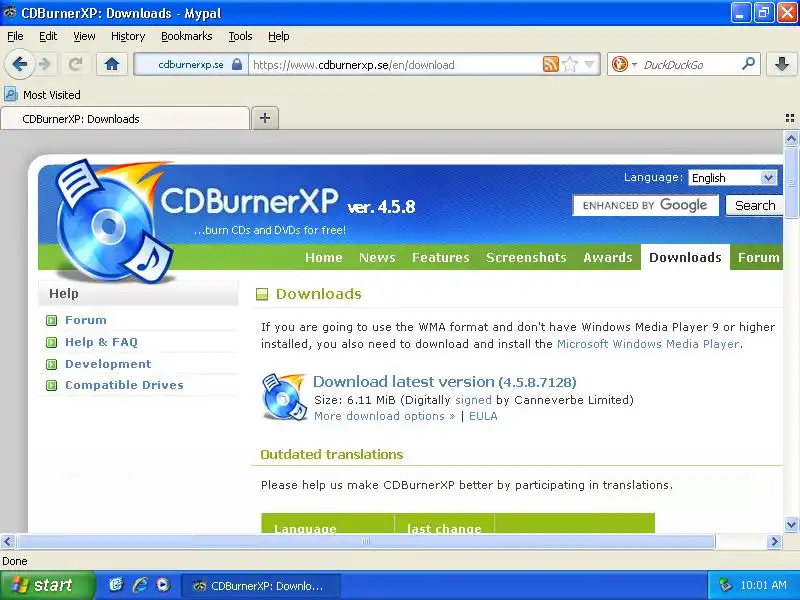The height and width of the screenshot is (600, 800).
Task: Open Compatible Drives sidebar link
Action: (124, 385)
